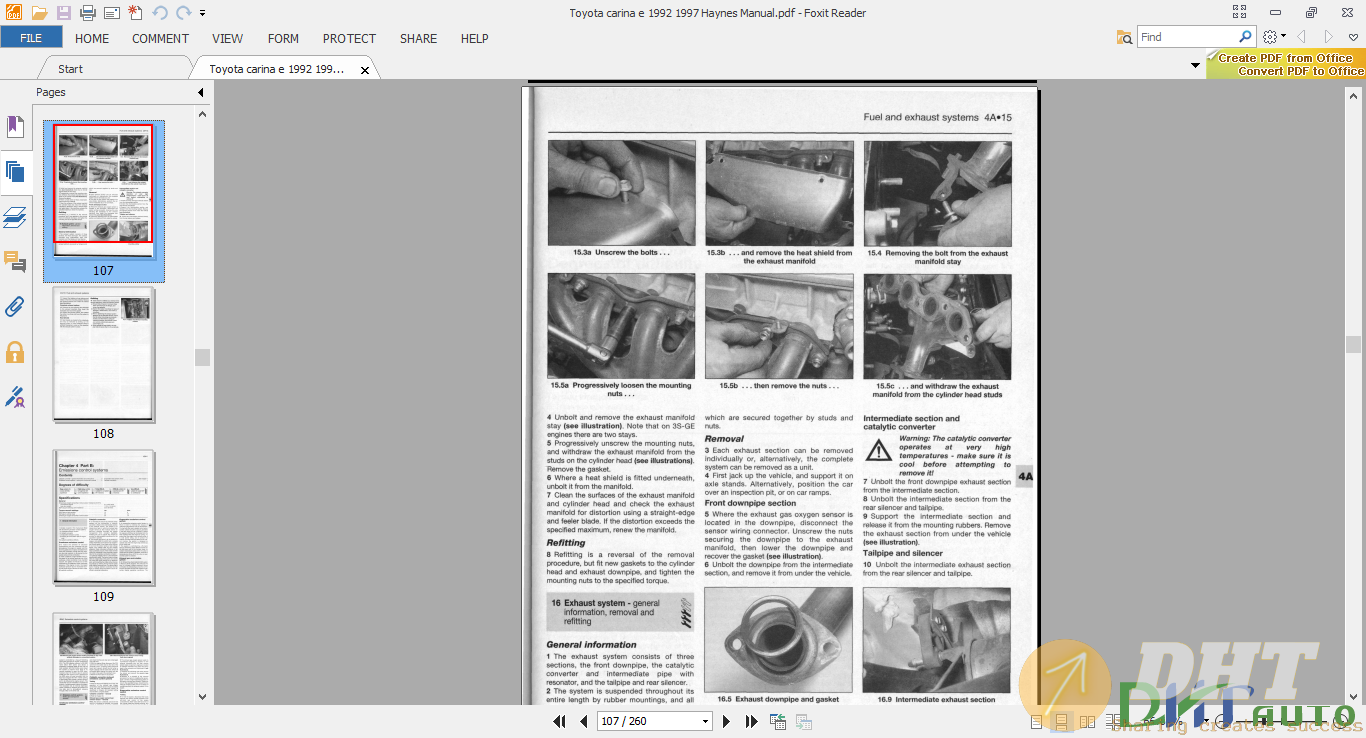This screenshot has width=1366, height=738.
Task: Click the magnifier search button in Find box
Action: (x=1245, y=37)
